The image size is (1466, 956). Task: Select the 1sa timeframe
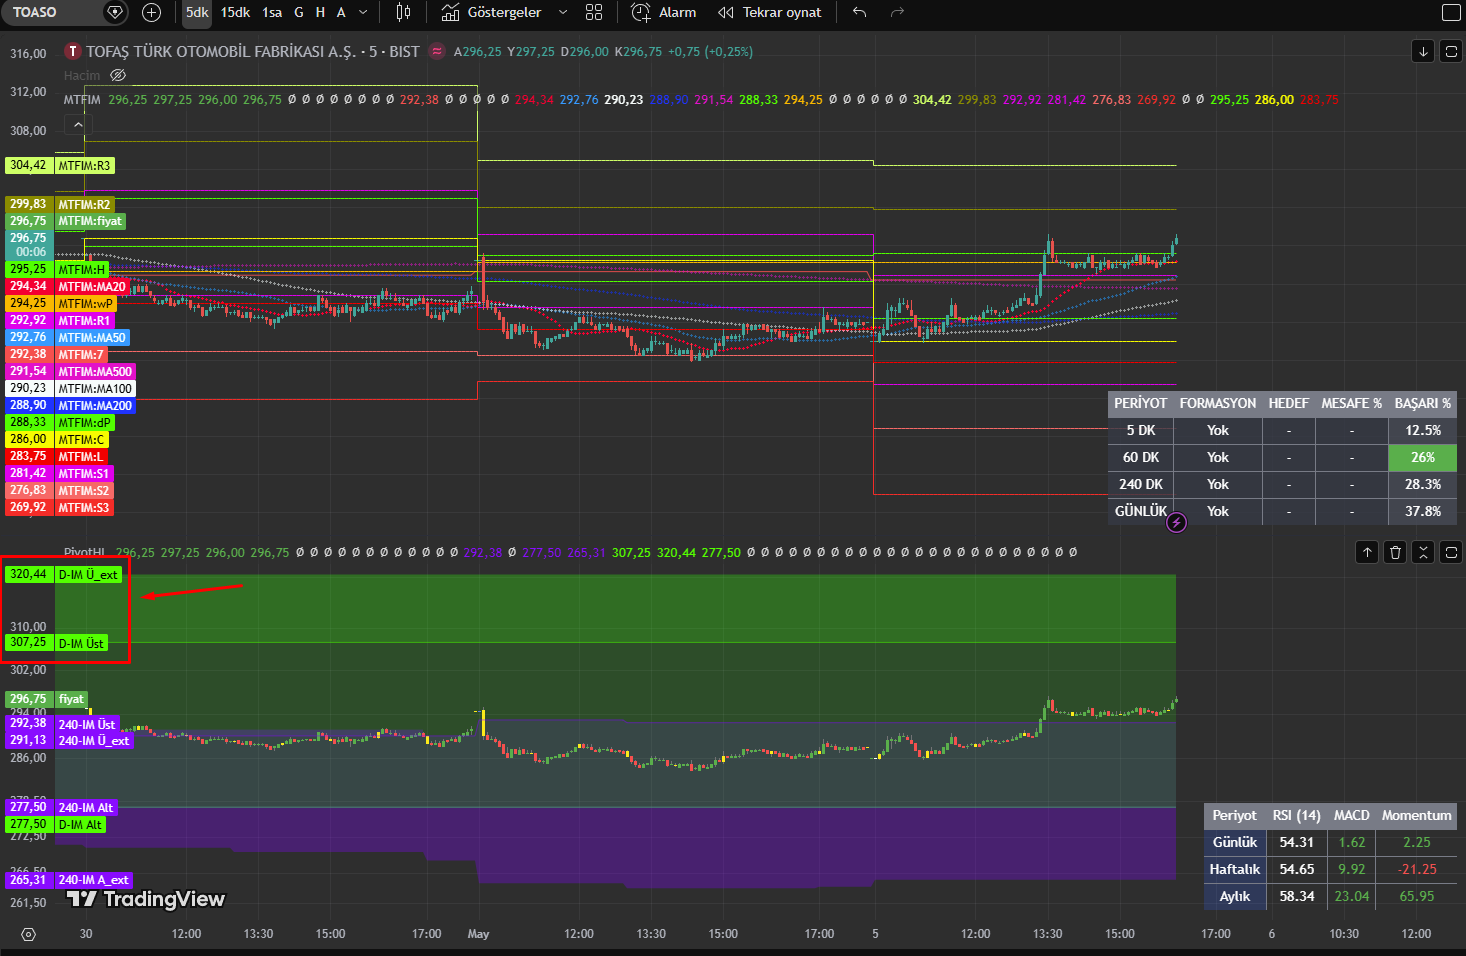pos(272,12)
